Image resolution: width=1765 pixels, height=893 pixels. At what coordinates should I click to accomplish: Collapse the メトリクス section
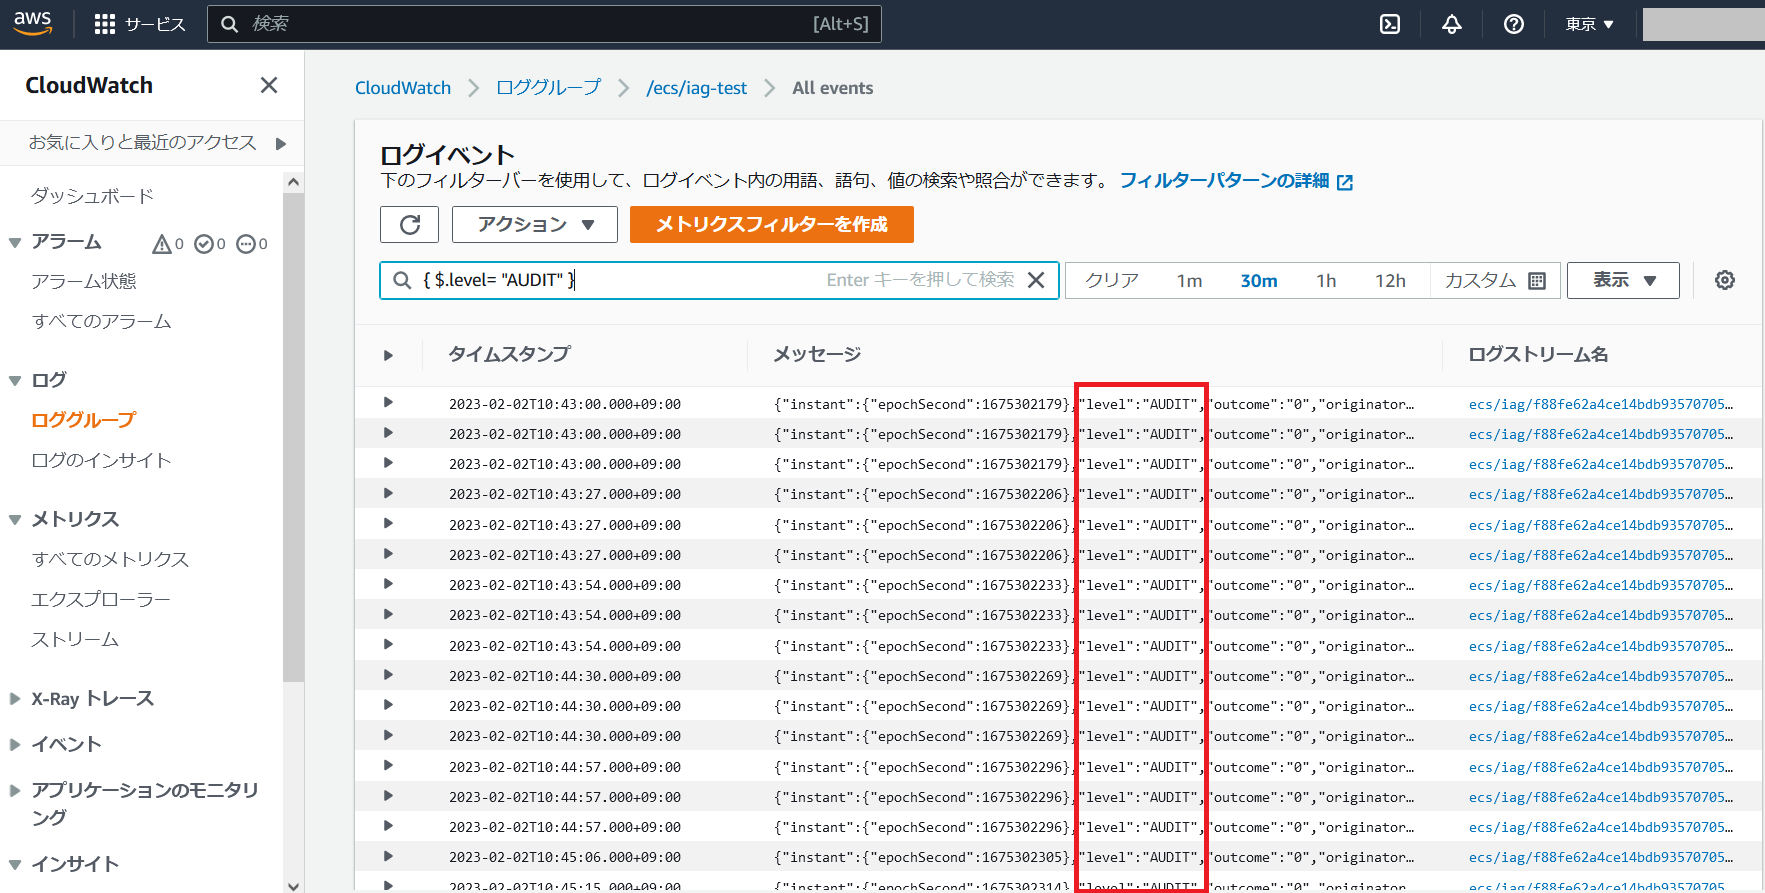pos(15,519)
